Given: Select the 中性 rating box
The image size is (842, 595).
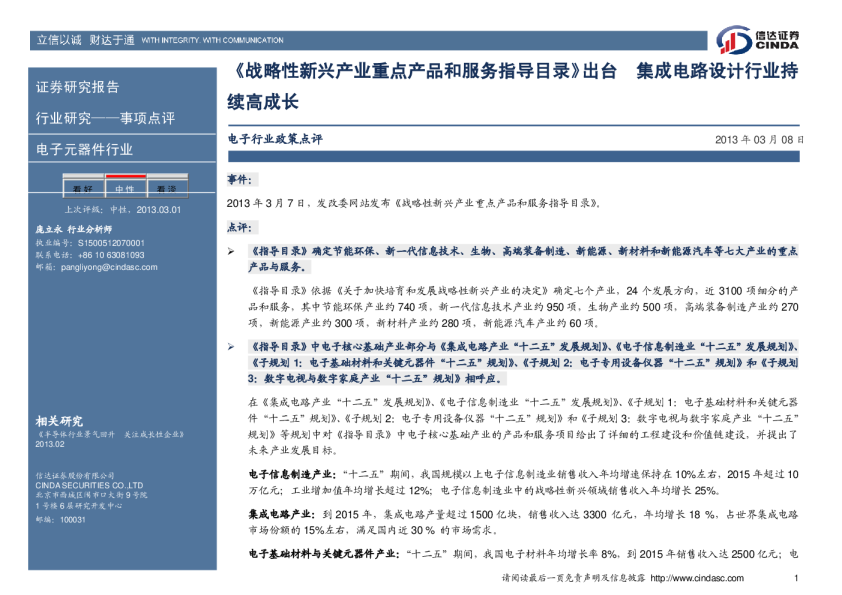Looking at the screenshot, I should [x=124, y=189].
